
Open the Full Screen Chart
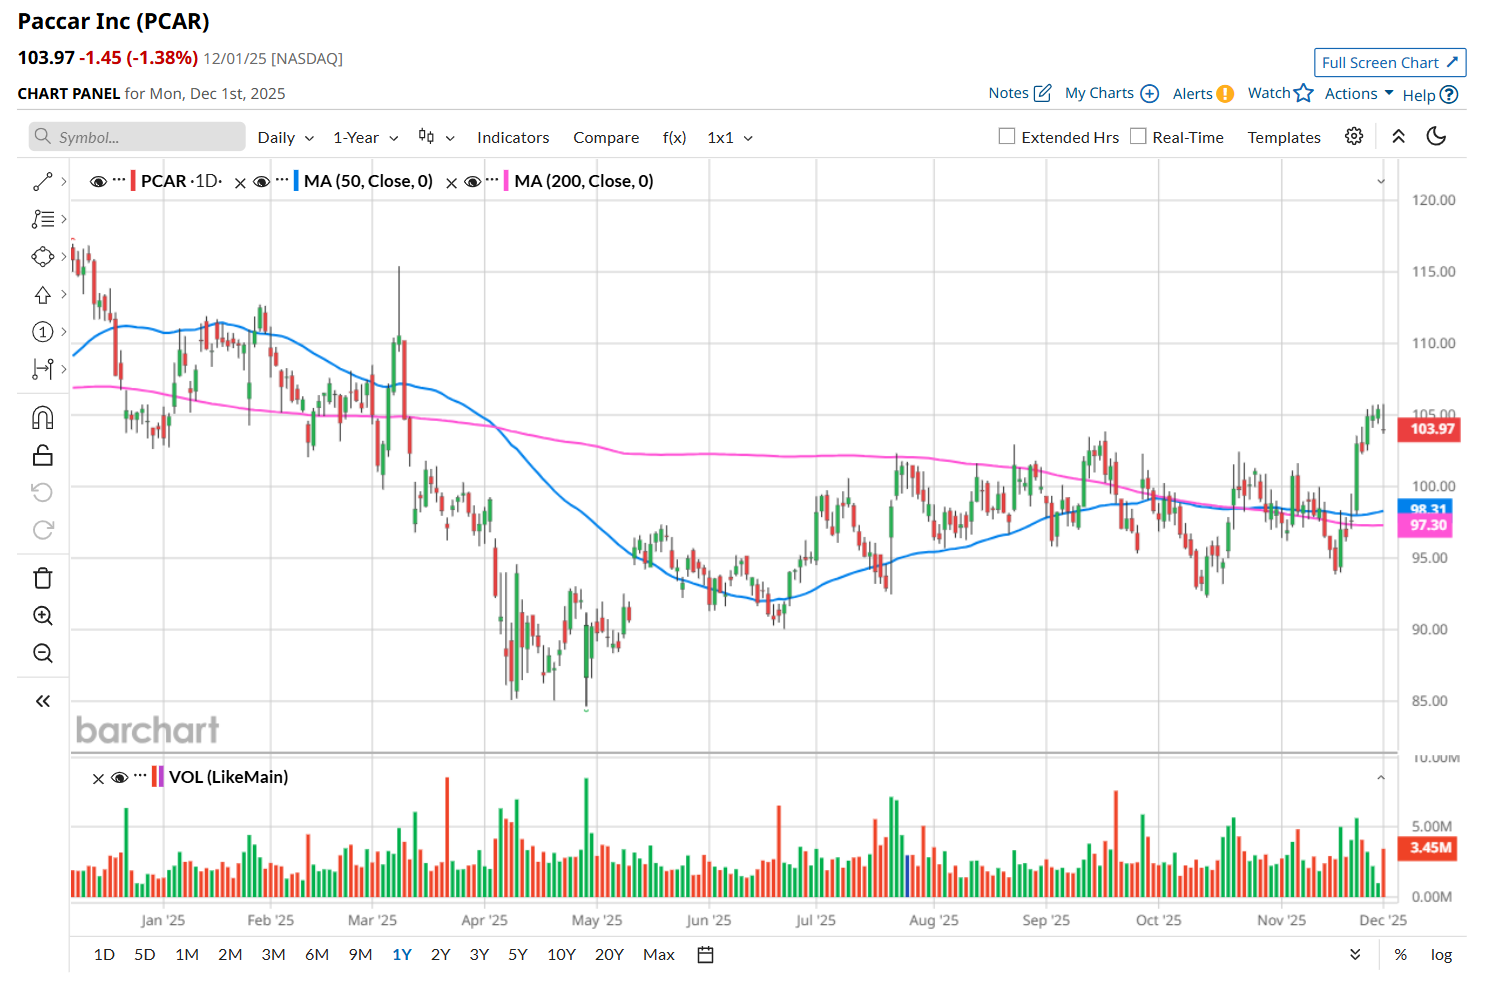point(1389,62)
